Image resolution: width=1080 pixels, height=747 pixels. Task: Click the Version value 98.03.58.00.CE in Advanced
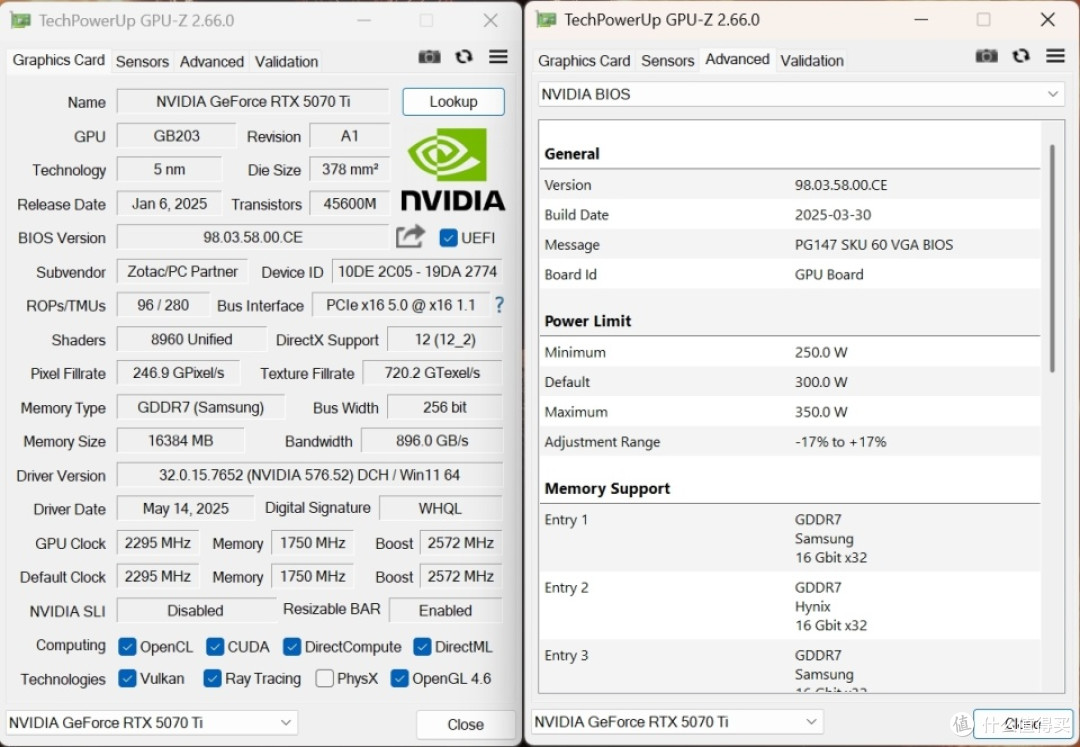pyautogui.click(x=841, y=185)
